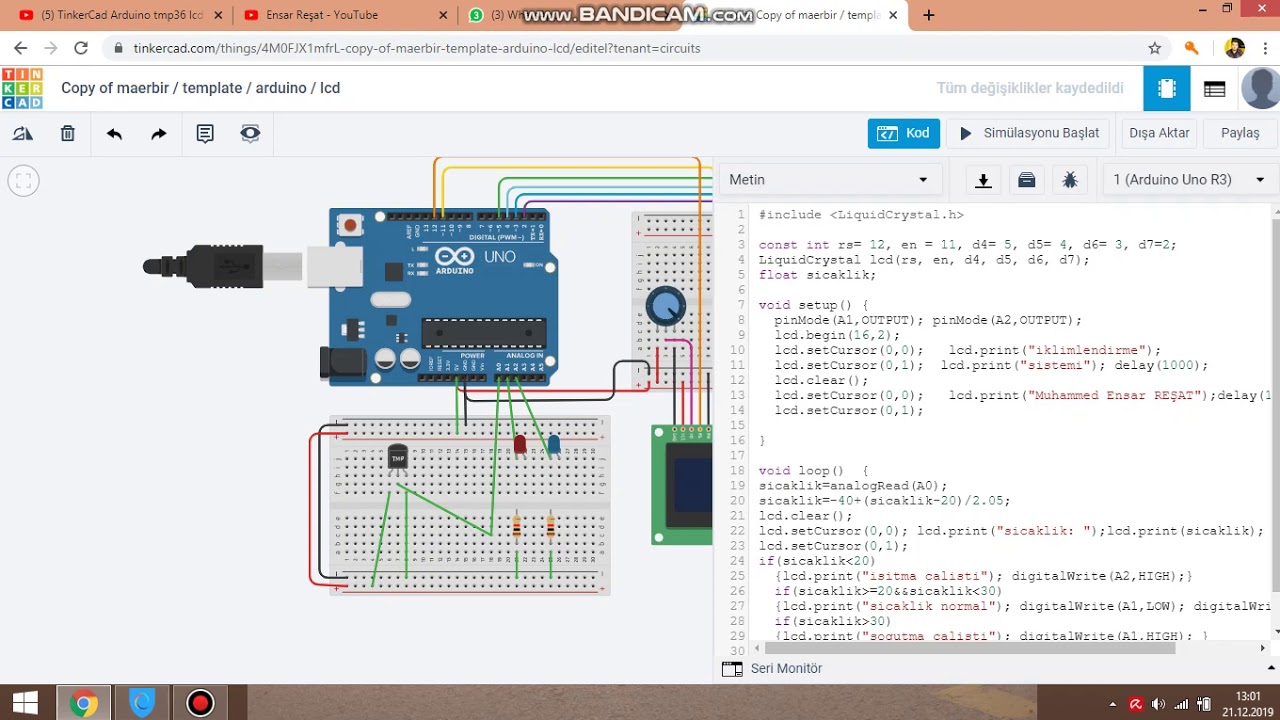Viewport: 1280px width, 720px height.
Task: Rotate the selected component
Action: click(x=22, y=133)
